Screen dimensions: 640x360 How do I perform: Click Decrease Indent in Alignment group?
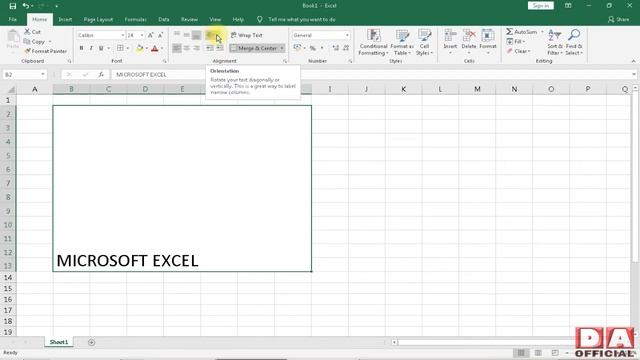(209, 48)
